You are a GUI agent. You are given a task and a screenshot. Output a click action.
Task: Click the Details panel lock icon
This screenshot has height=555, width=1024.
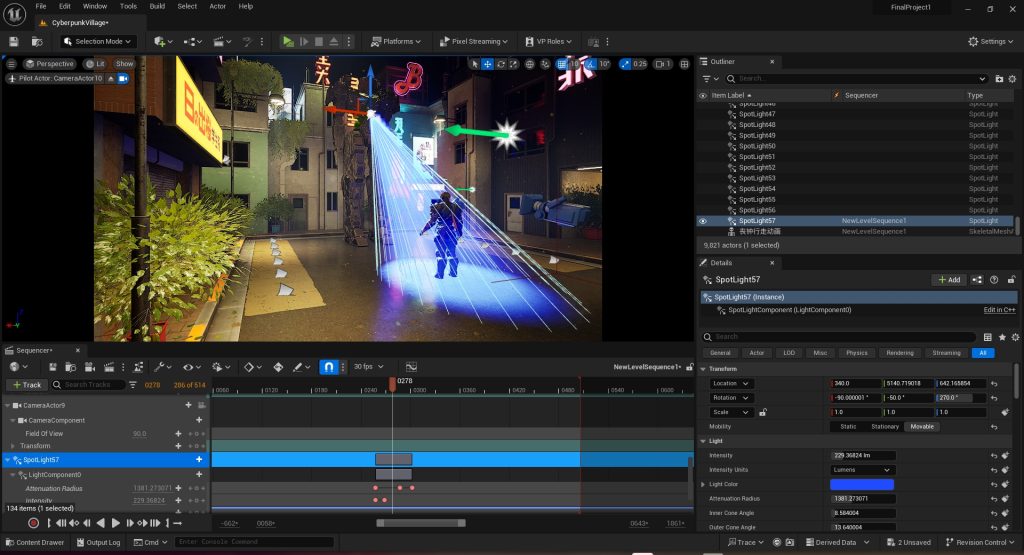(1012, 279)
